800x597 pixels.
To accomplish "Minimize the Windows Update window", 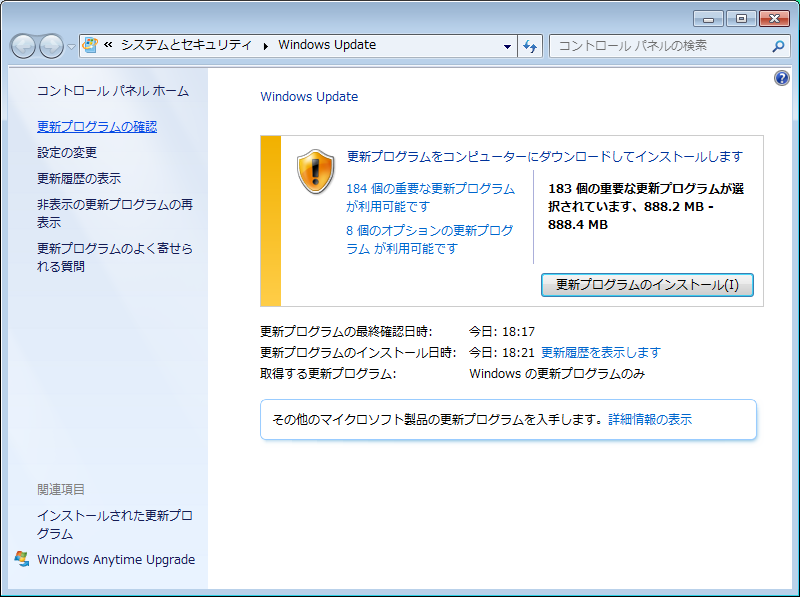I will 708,19.
